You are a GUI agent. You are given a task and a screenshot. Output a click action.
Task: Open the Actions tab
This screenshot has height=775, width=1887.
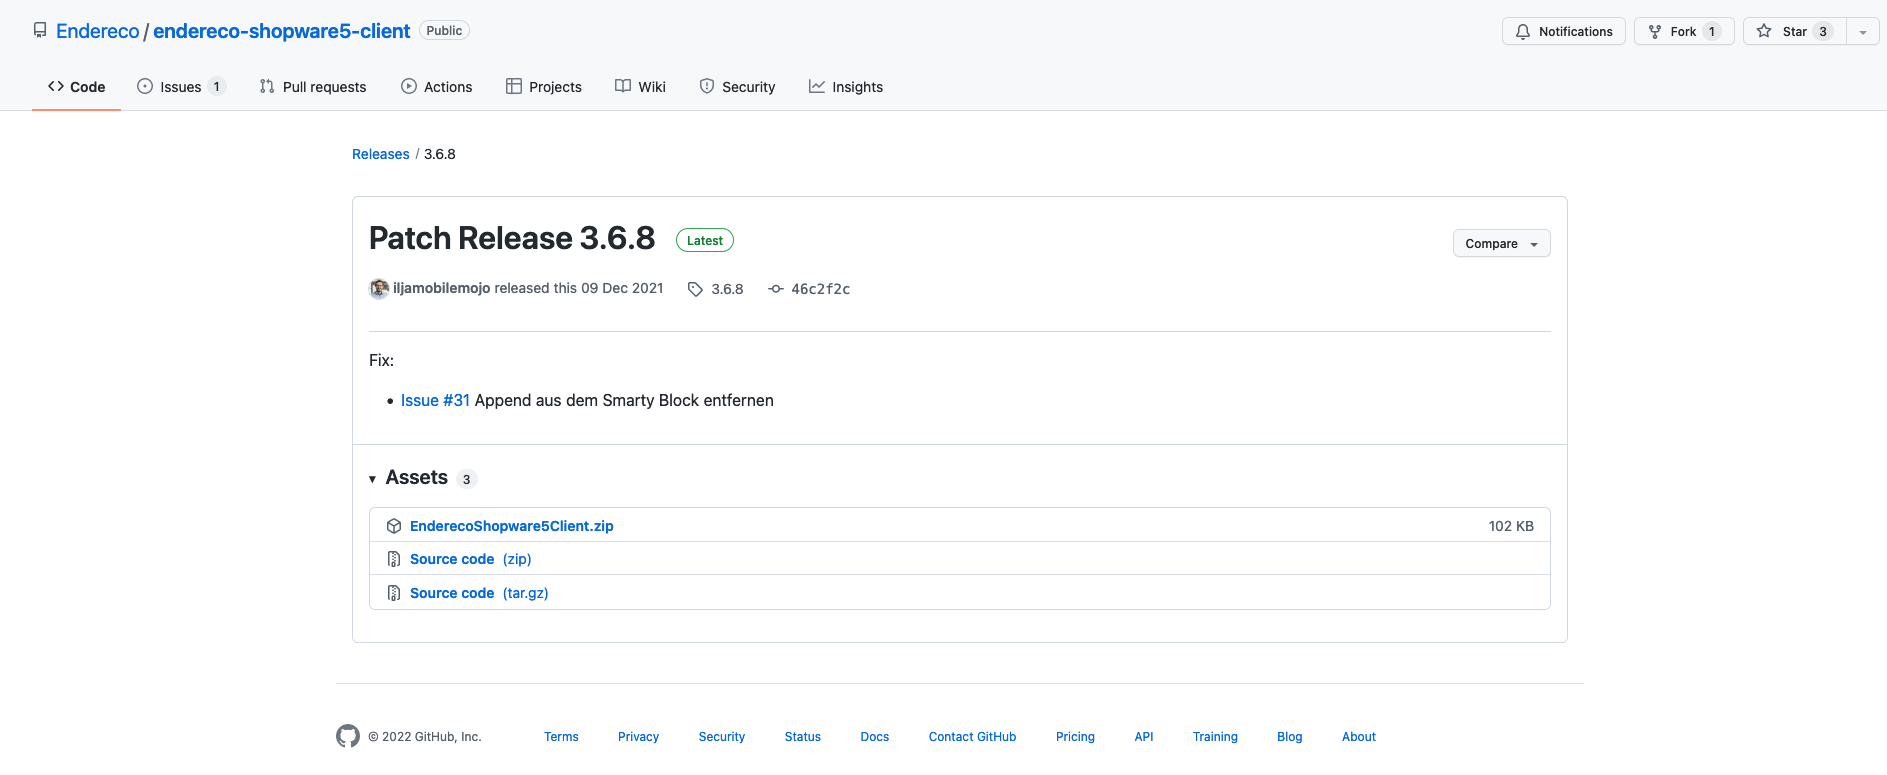tap(436, 87)
